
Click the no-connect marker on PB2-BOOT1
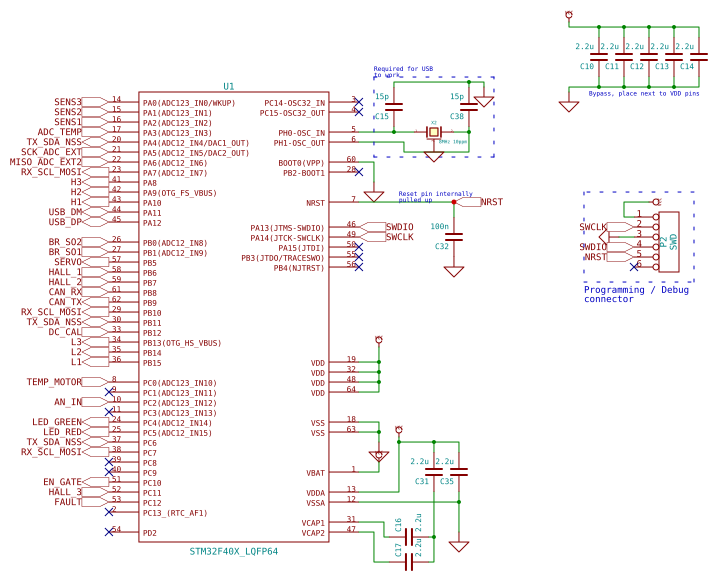[x=359, y=172]
